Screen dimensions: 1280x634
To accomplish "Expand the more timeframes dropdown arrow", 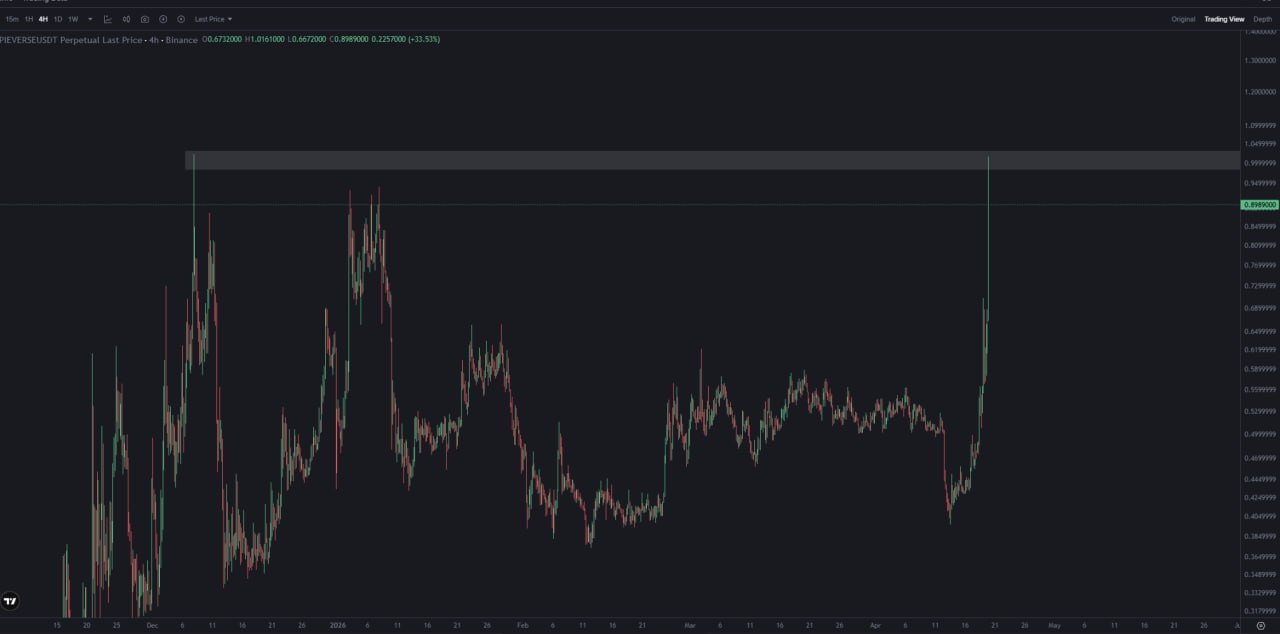I will pos(90,19).
